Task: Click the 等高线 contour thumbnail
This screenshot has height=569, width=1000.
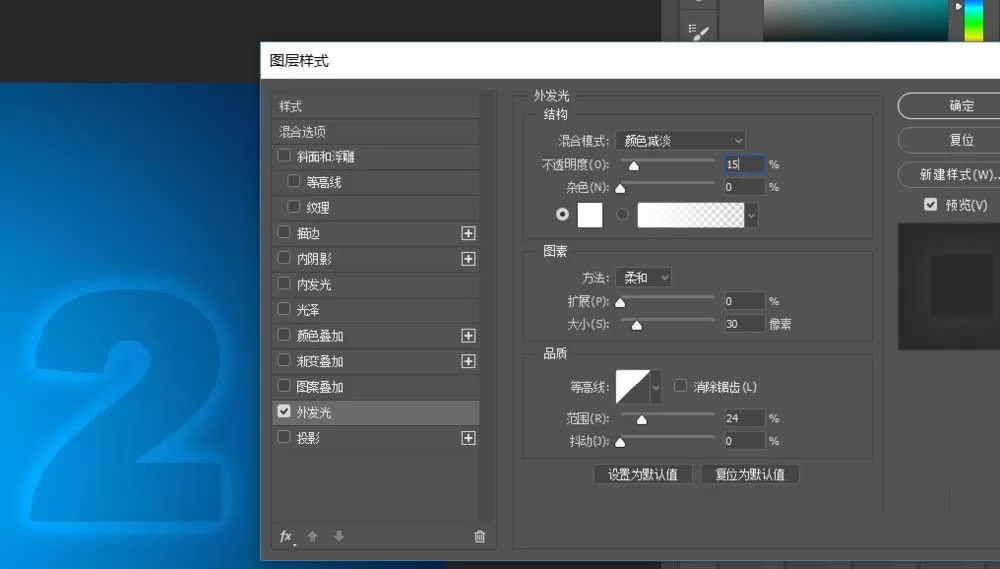Action: coord(633,387)
